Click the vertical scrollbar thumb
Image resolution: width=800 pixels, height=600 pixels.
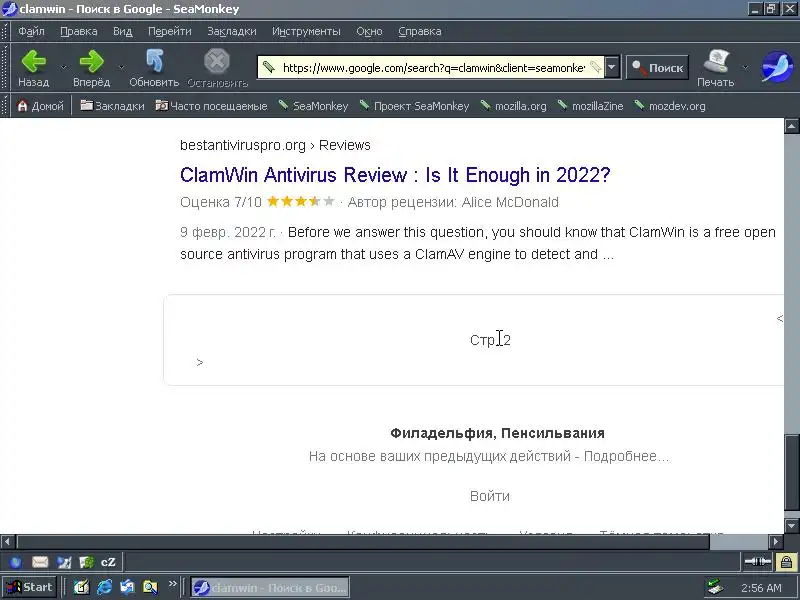[791, 472]
